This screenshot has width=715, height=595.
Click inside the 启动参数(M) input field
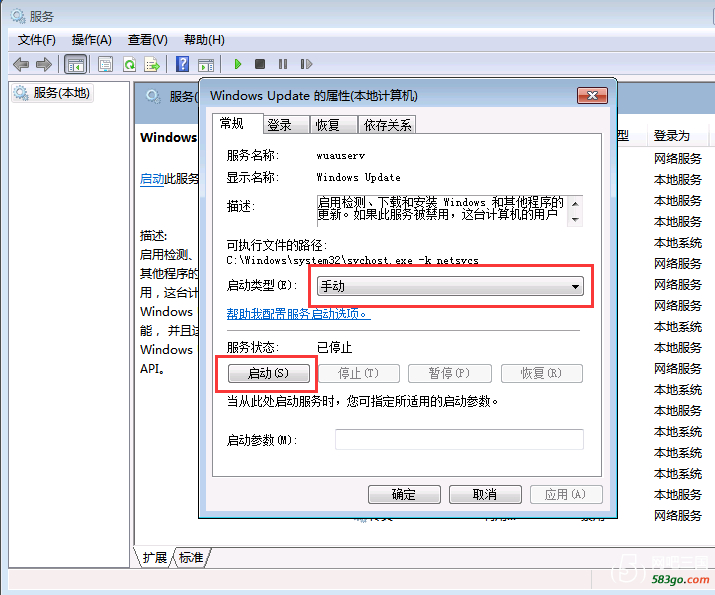(459, 440)
